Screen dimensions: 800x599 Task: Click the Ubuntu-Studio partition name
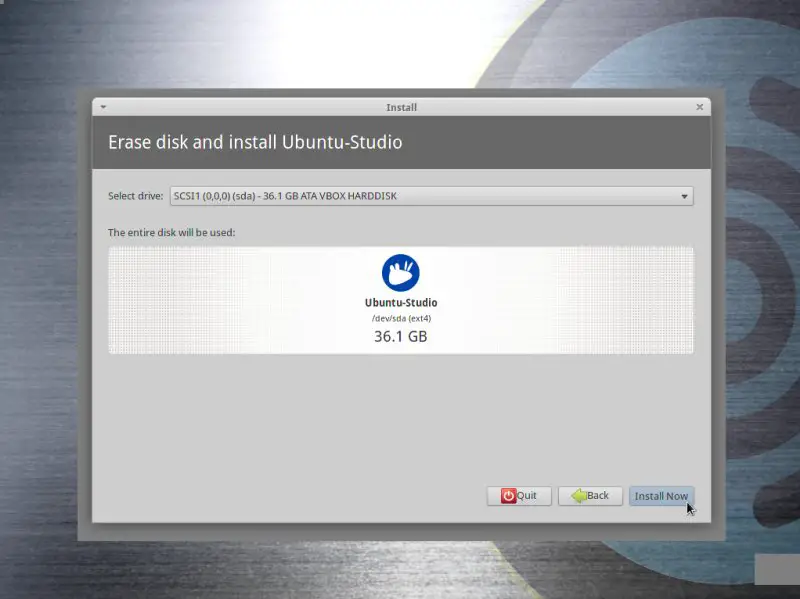coord(401,303)
